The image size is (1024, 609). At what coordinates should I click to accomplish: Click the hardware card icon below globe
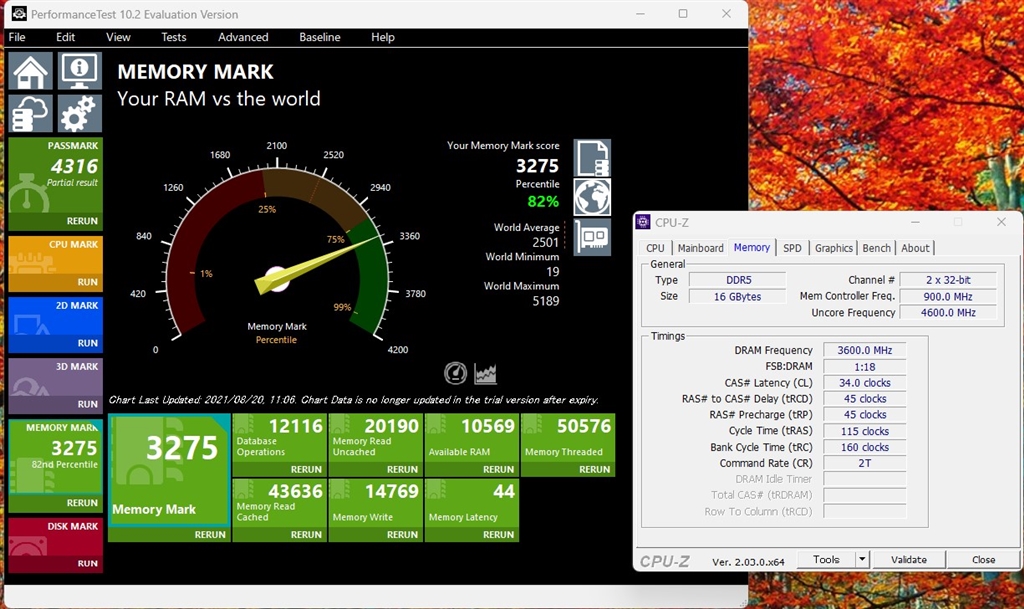pyautogui.click(x=592, y=237)
